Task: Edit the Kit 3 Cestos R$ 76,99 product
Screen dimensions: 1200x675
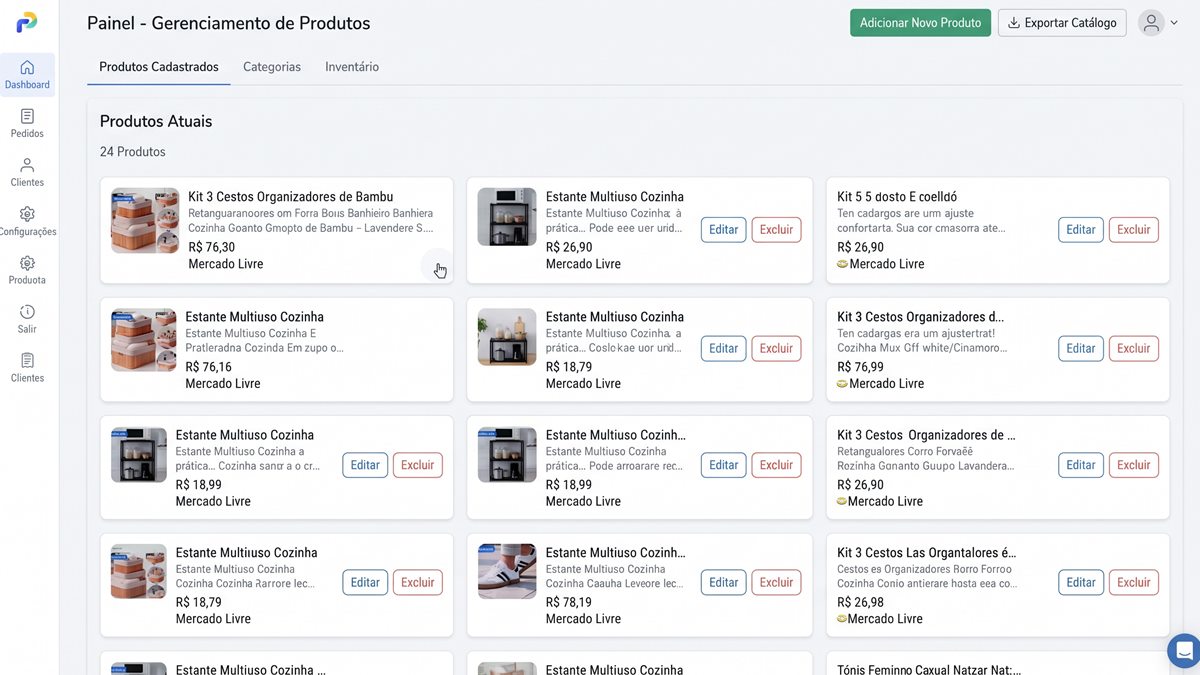Action: [x=1081, y=349]
